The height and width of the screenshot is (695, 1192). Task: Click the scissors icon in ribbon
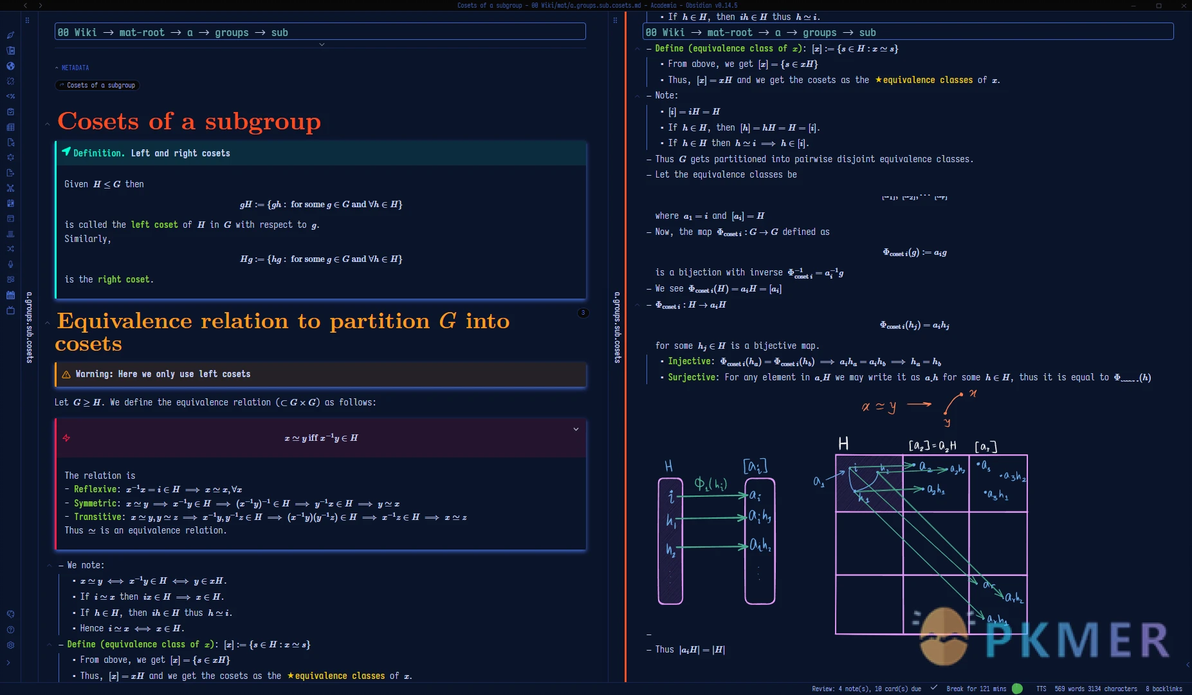(10, 187)
